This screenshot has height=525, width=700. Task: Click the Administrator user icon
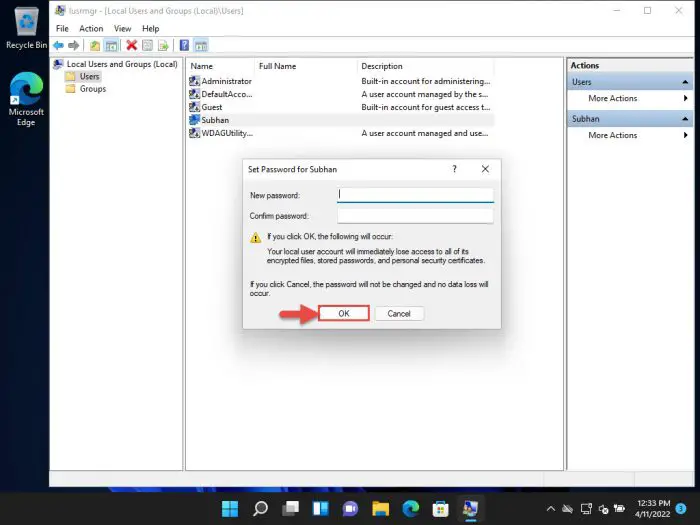(x=194, y=81)
